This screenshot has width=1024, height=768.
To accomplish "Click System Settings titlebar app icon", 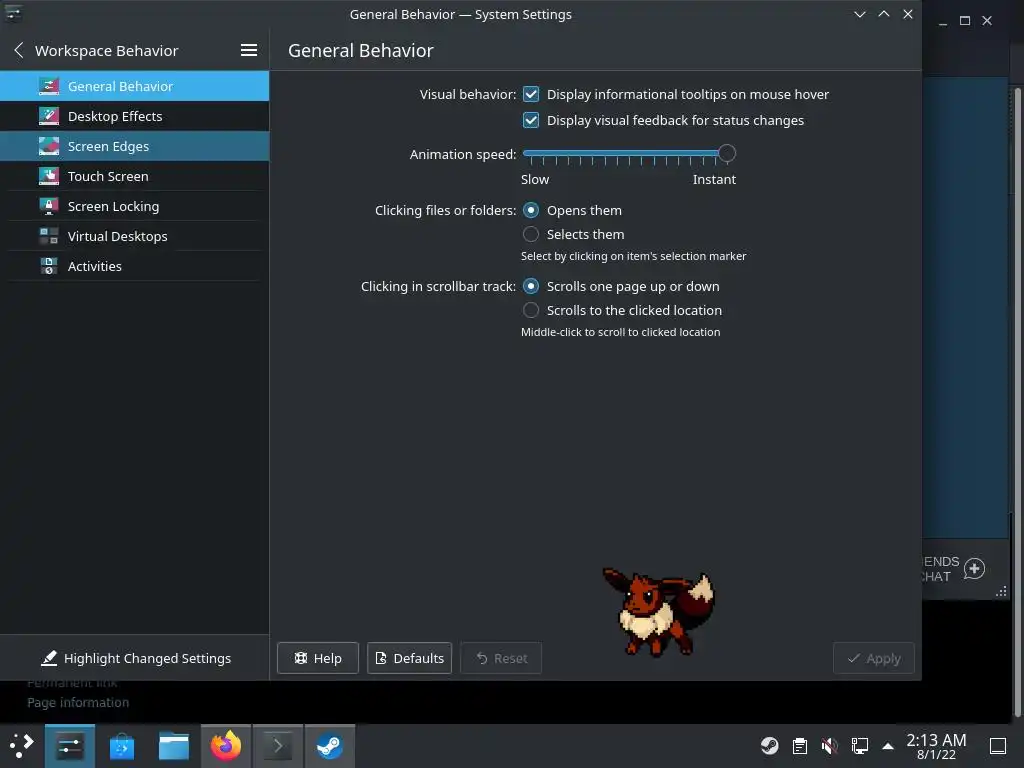I will click(x=13, y=13).
